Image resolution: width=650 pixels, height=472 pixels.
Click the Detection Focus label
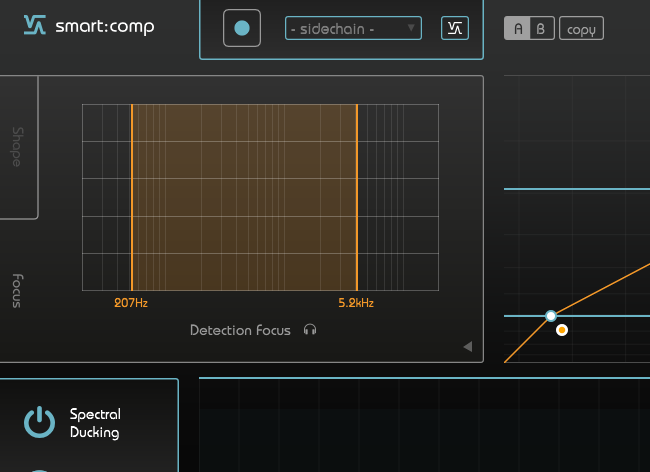(x=240, y=330)
